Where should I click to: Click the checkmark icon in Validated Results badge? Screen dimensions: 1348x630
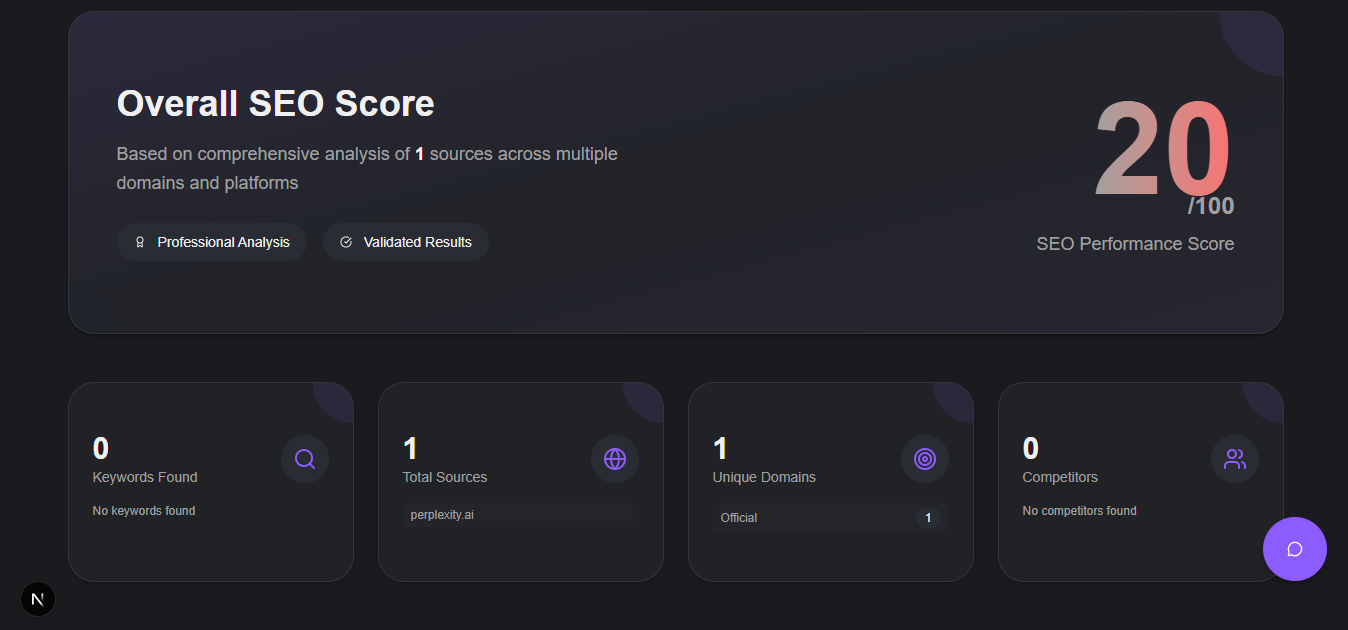(346, 241)
